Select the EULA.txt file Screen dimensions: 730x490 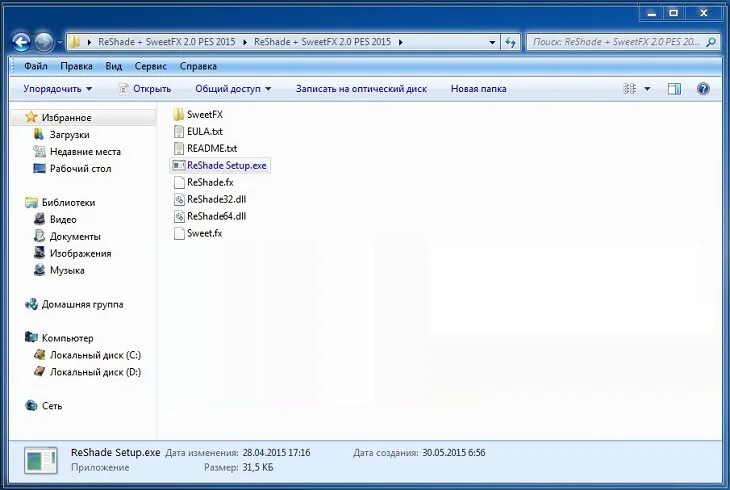pos(198,131)
